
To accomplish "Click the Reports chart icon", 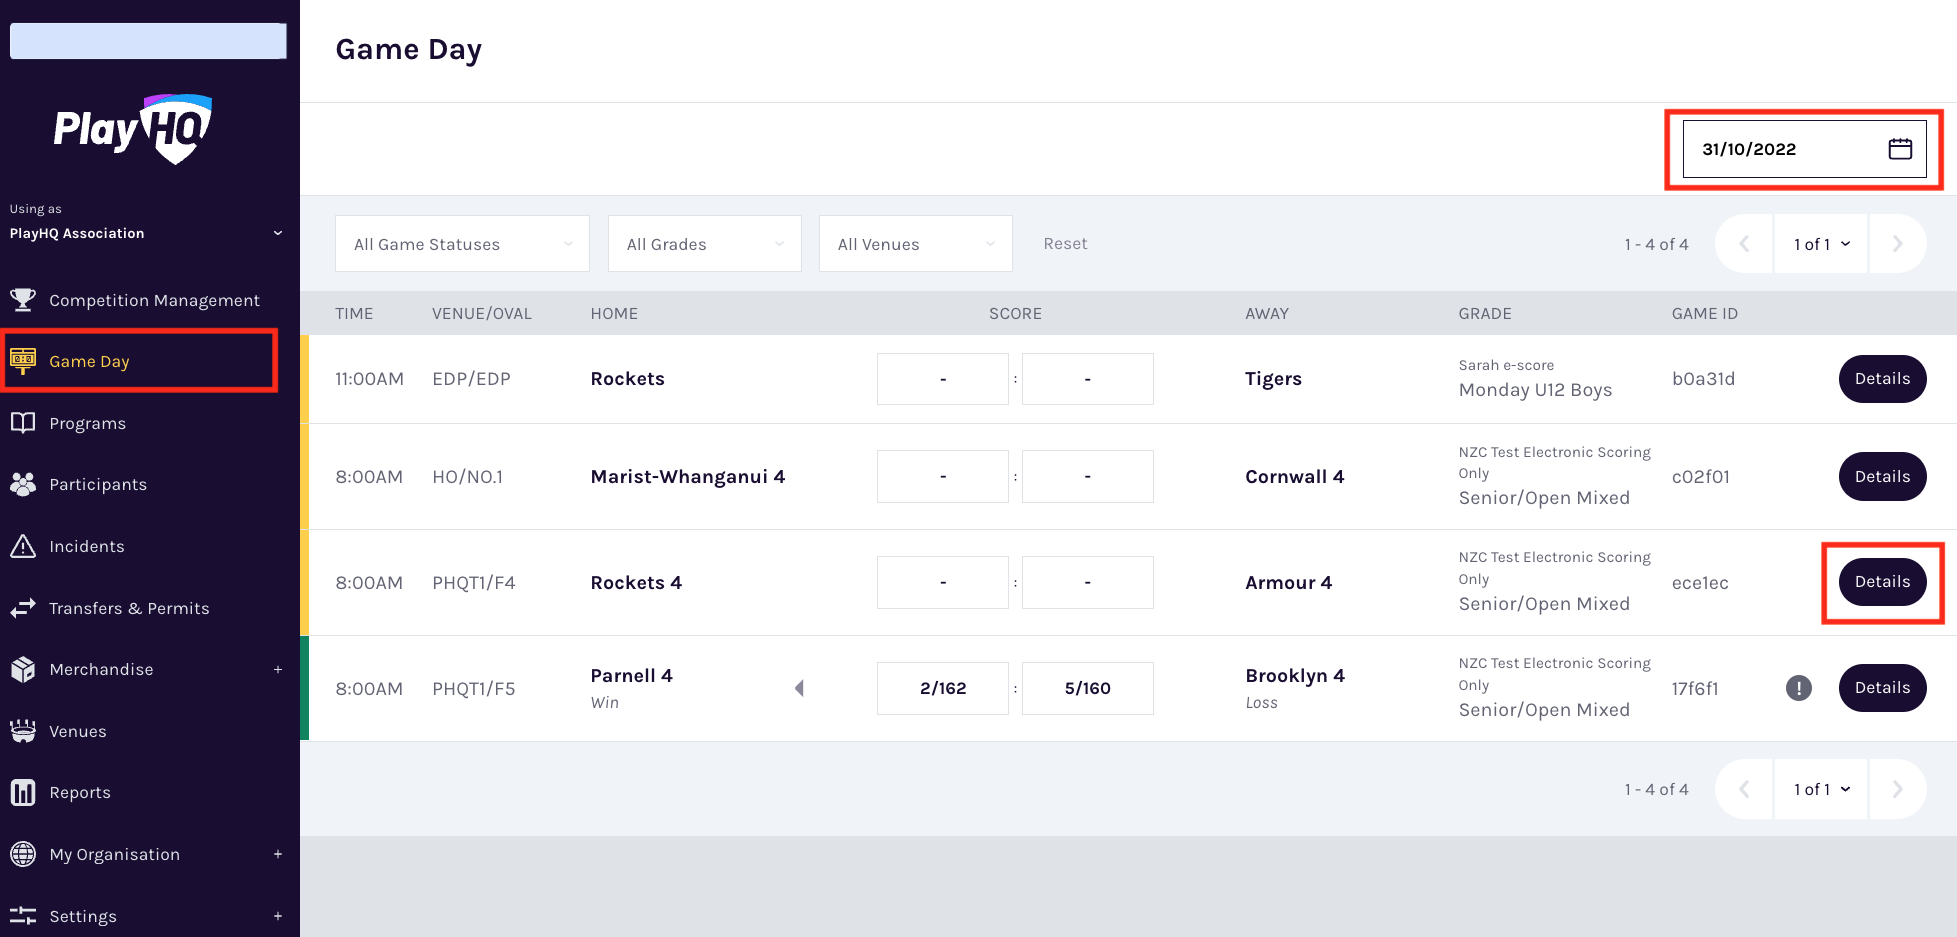I will (x=23, y=792).
